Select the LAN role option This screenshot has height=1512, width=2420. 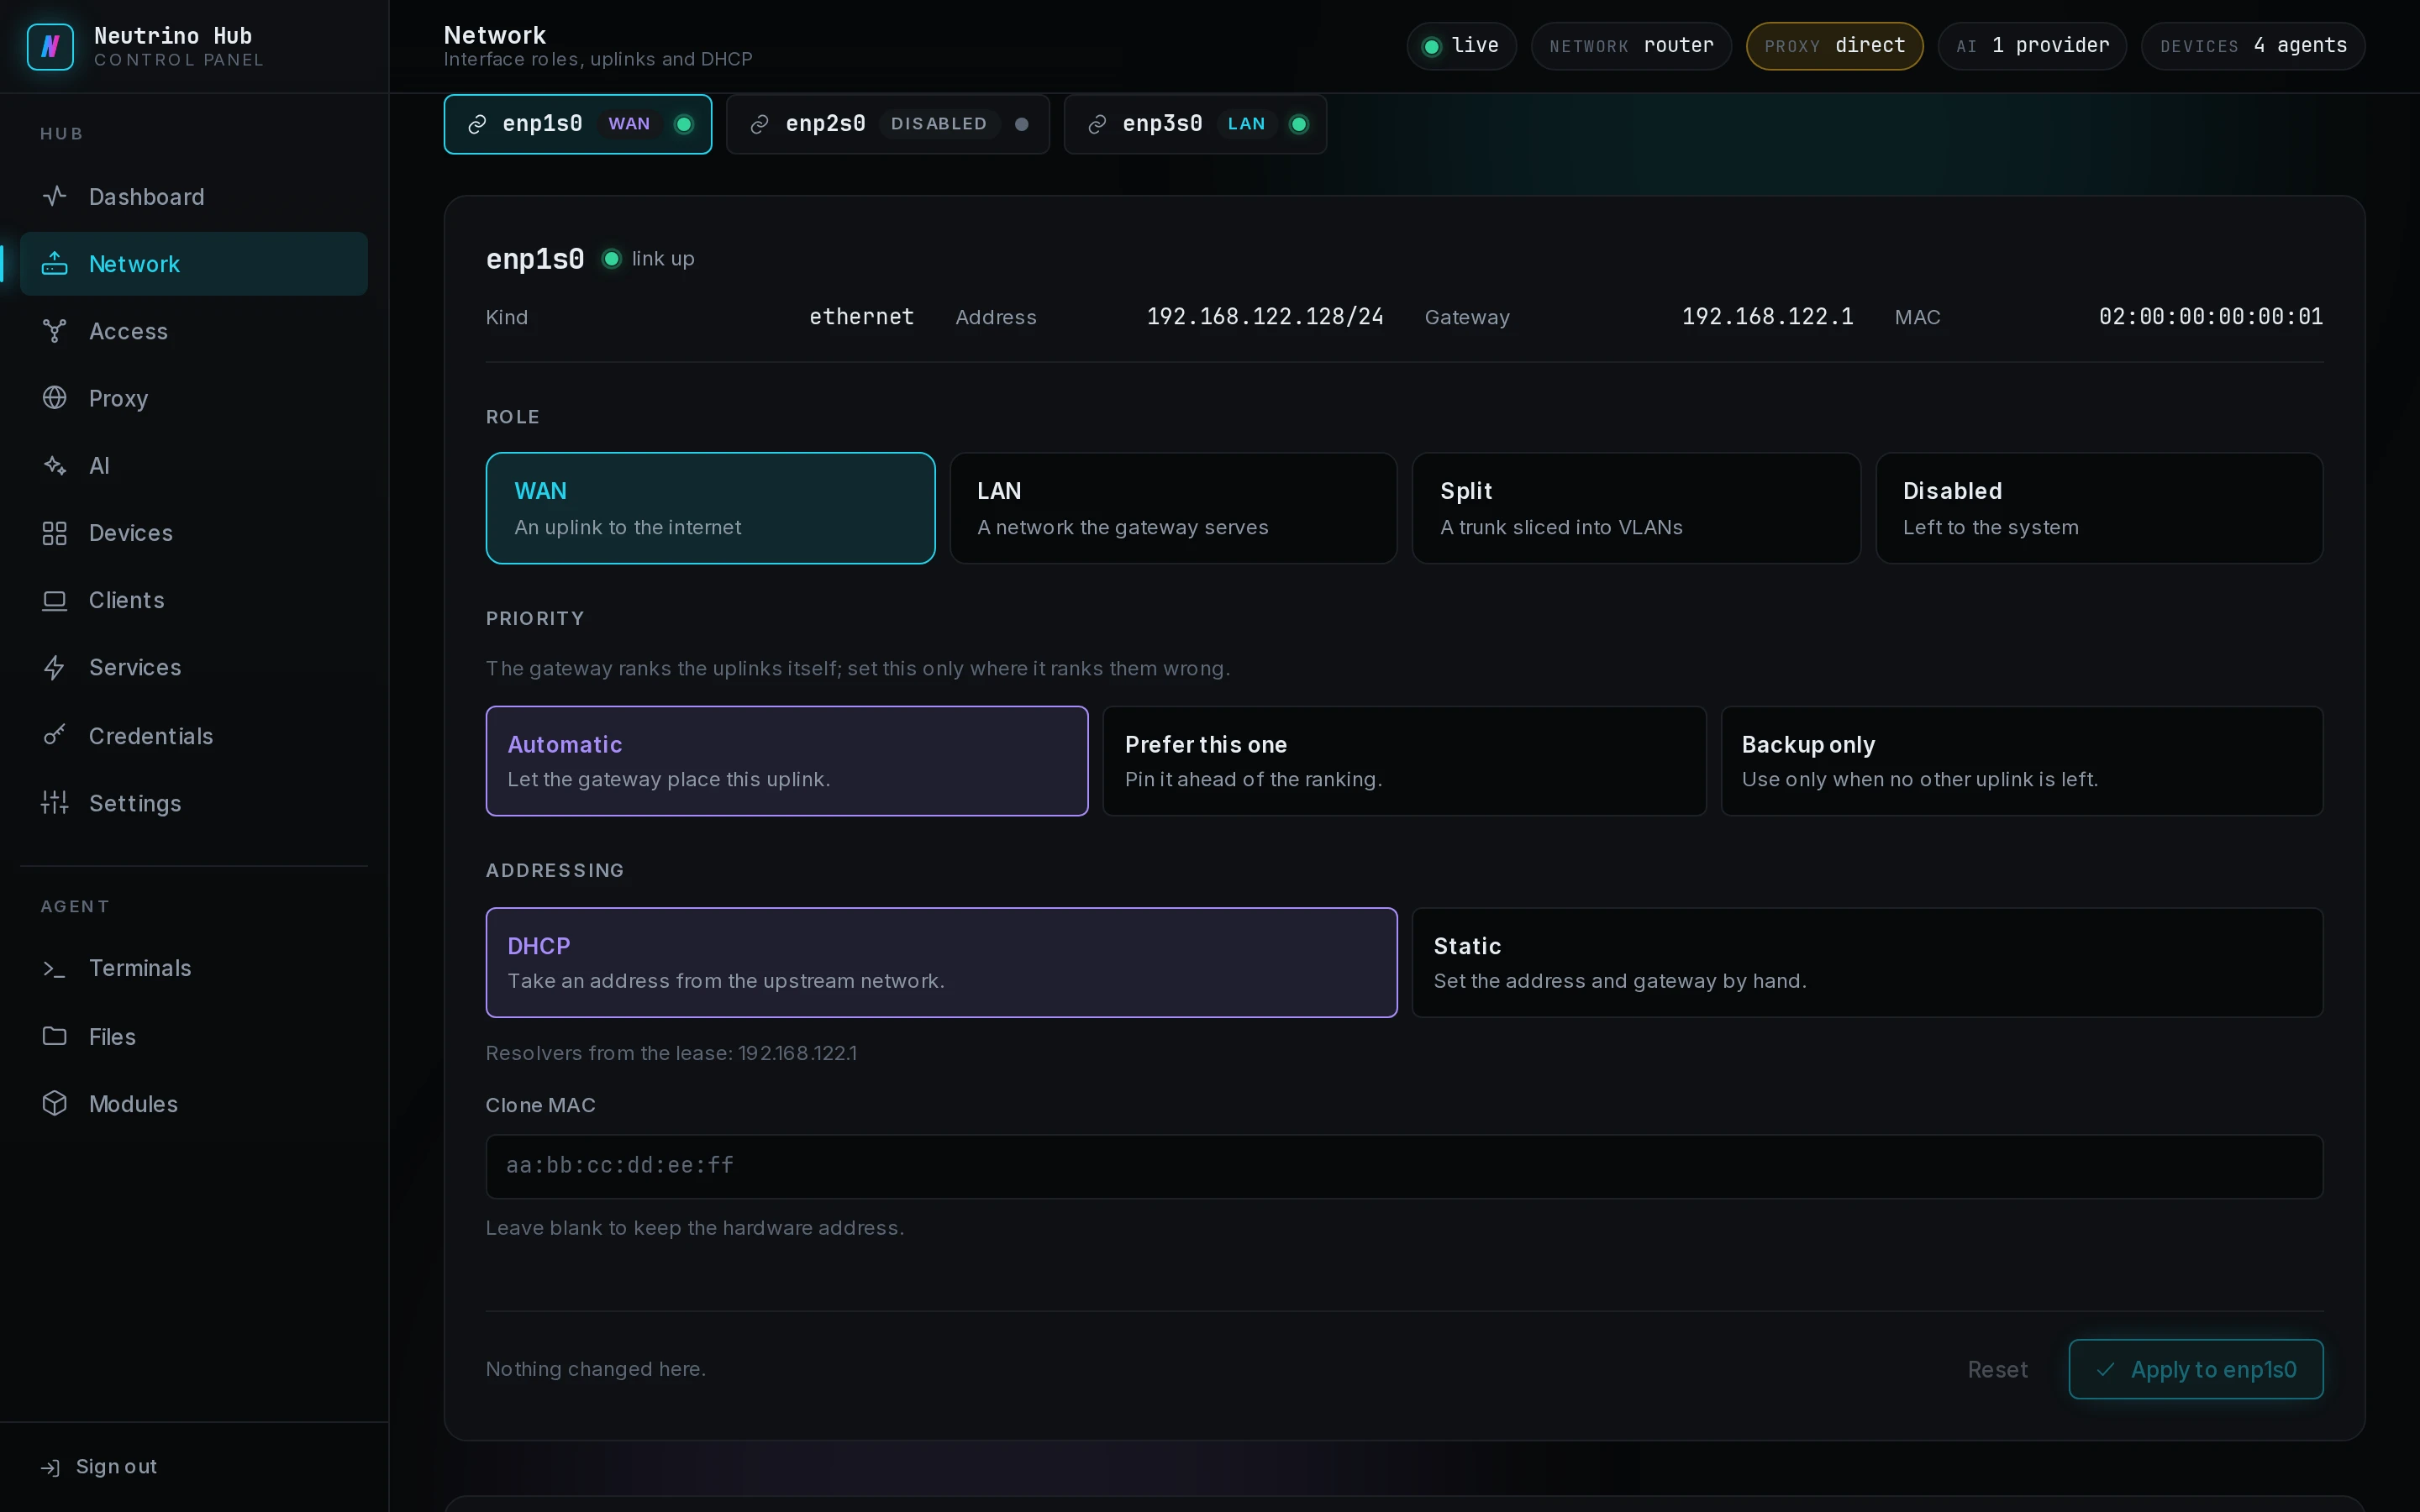tap(1173, 508)
